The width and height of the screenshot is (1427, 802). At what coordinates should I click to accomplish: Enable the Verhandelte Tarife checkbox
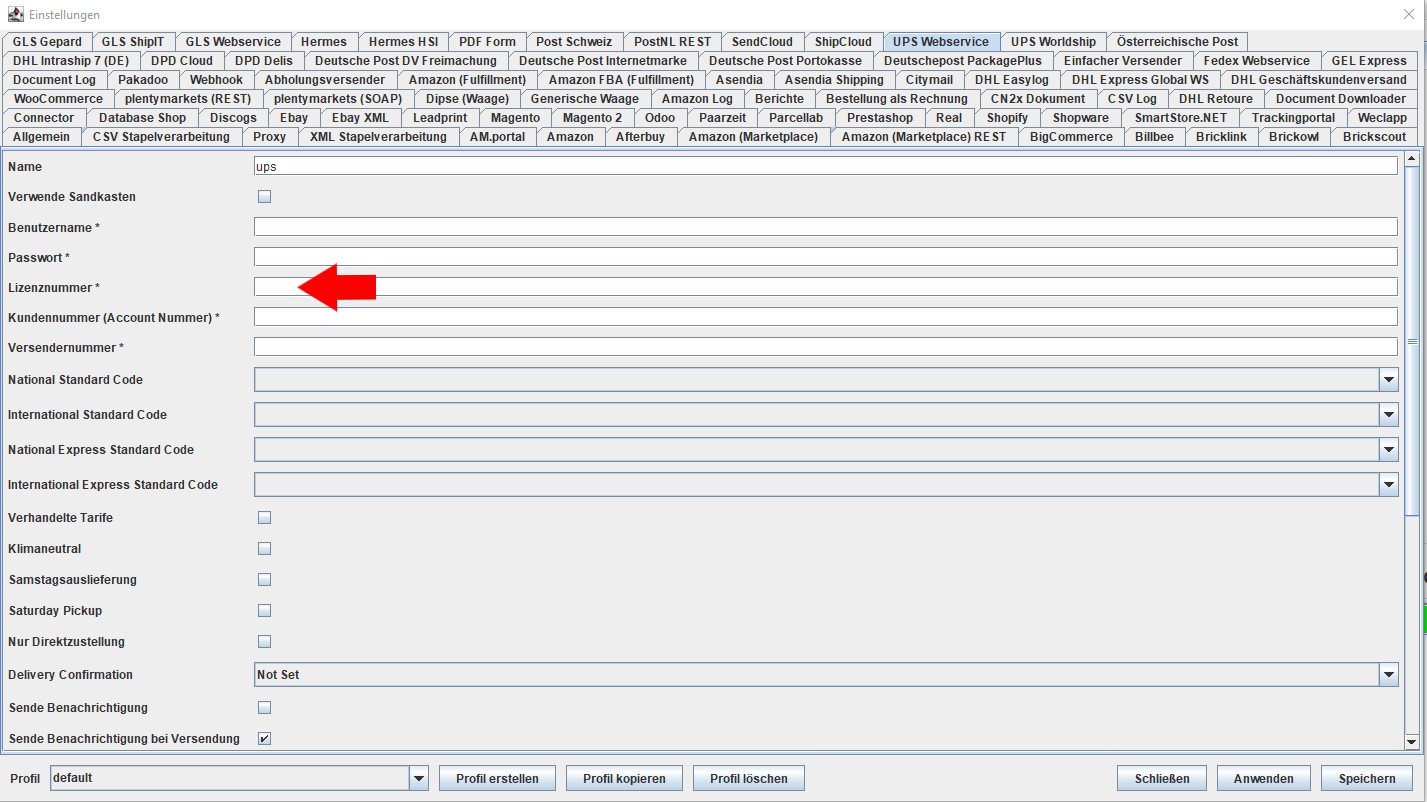(x=264, y=518)
